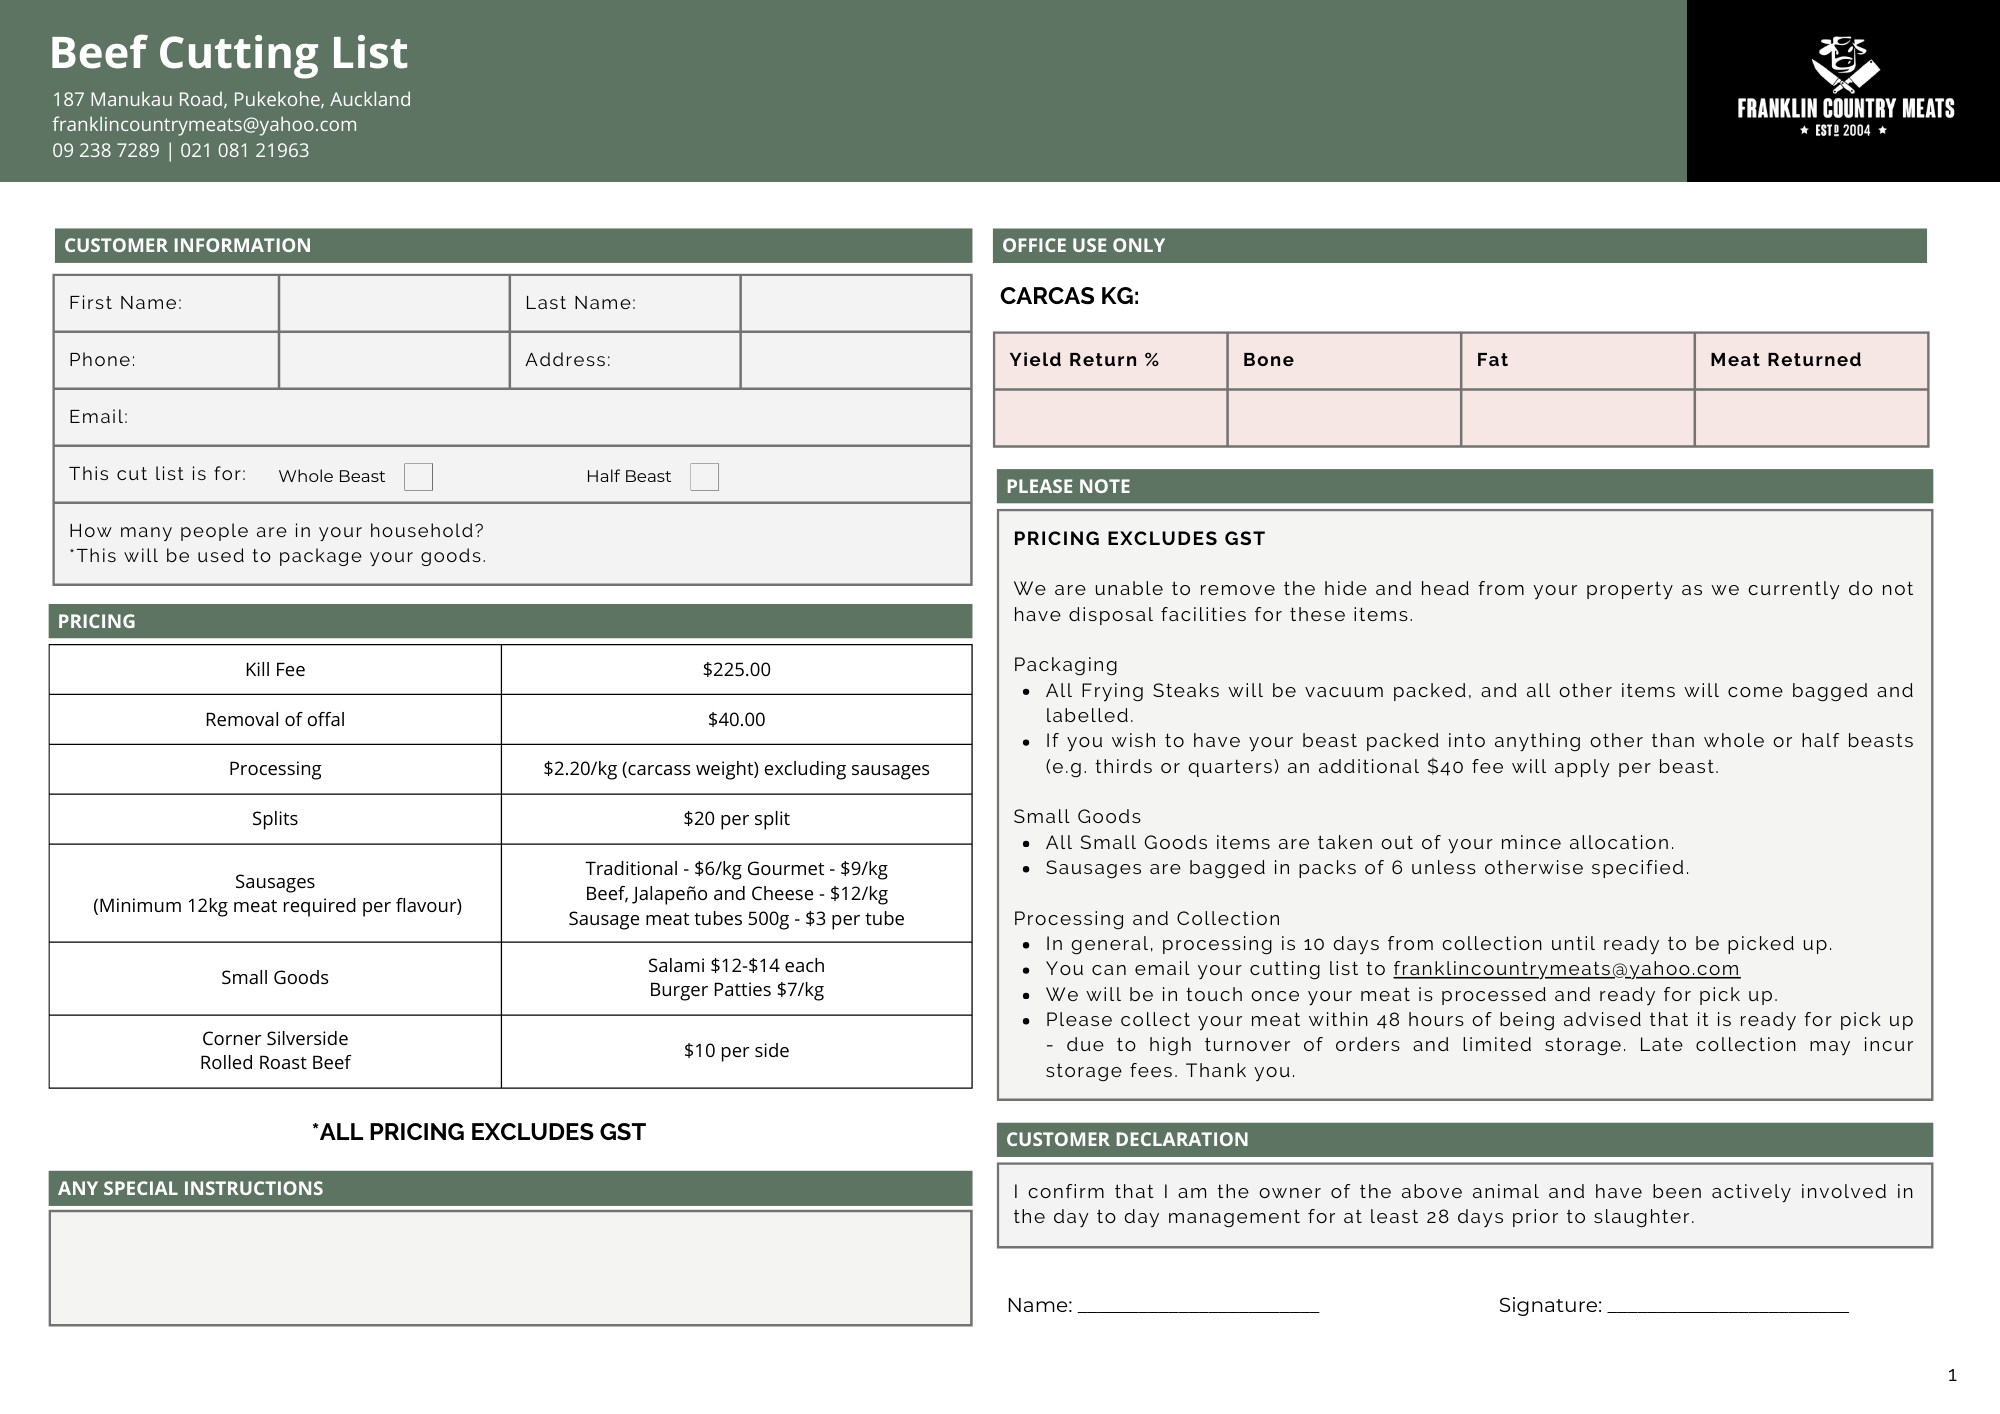Click the customer declaration statement text
This screenshot has width=2000, height=1414.
click(1463, 1204)
